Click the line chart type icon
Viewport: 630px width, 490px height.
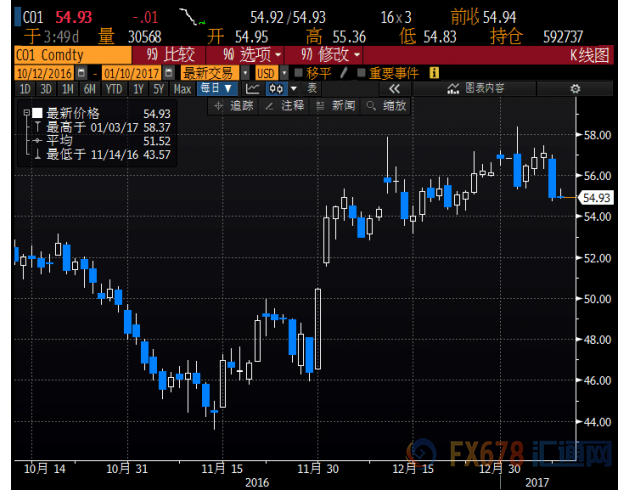click(x=252, y=89)
